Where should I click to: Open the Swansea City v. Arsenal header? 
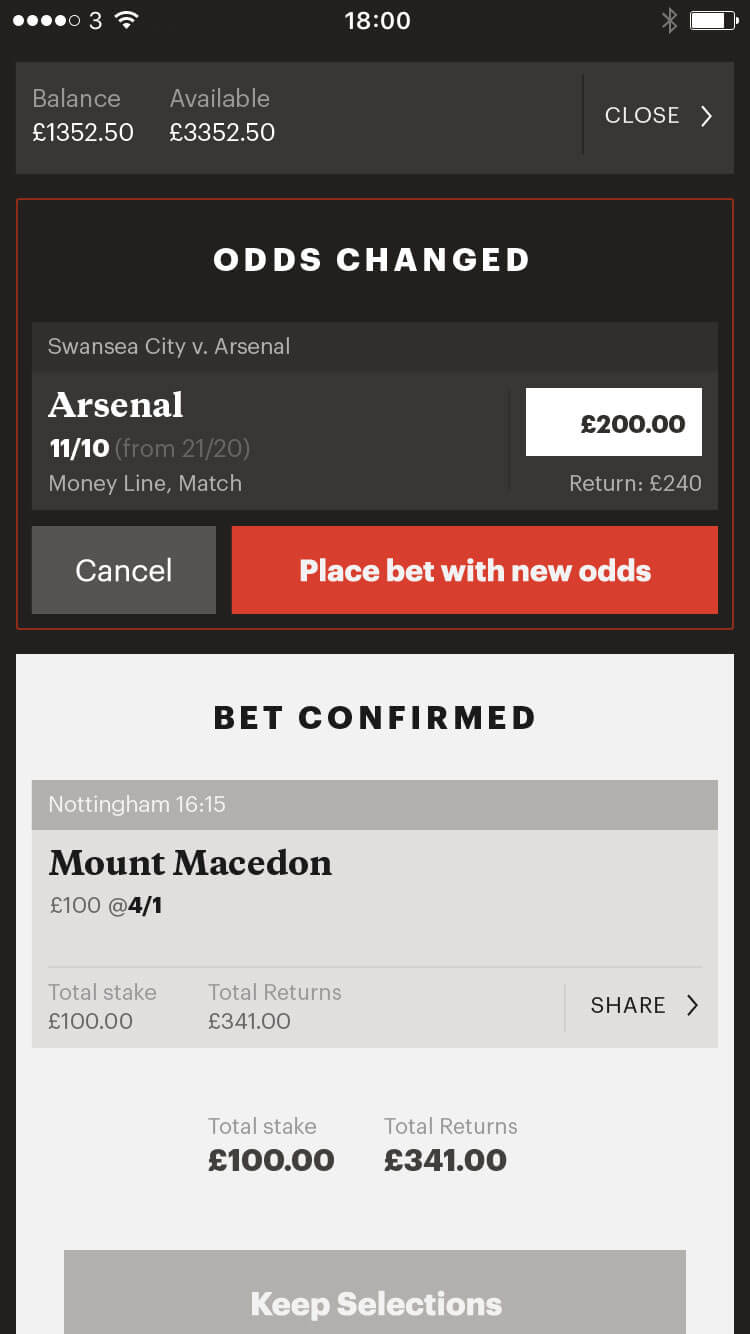click(x=375, y=347)
